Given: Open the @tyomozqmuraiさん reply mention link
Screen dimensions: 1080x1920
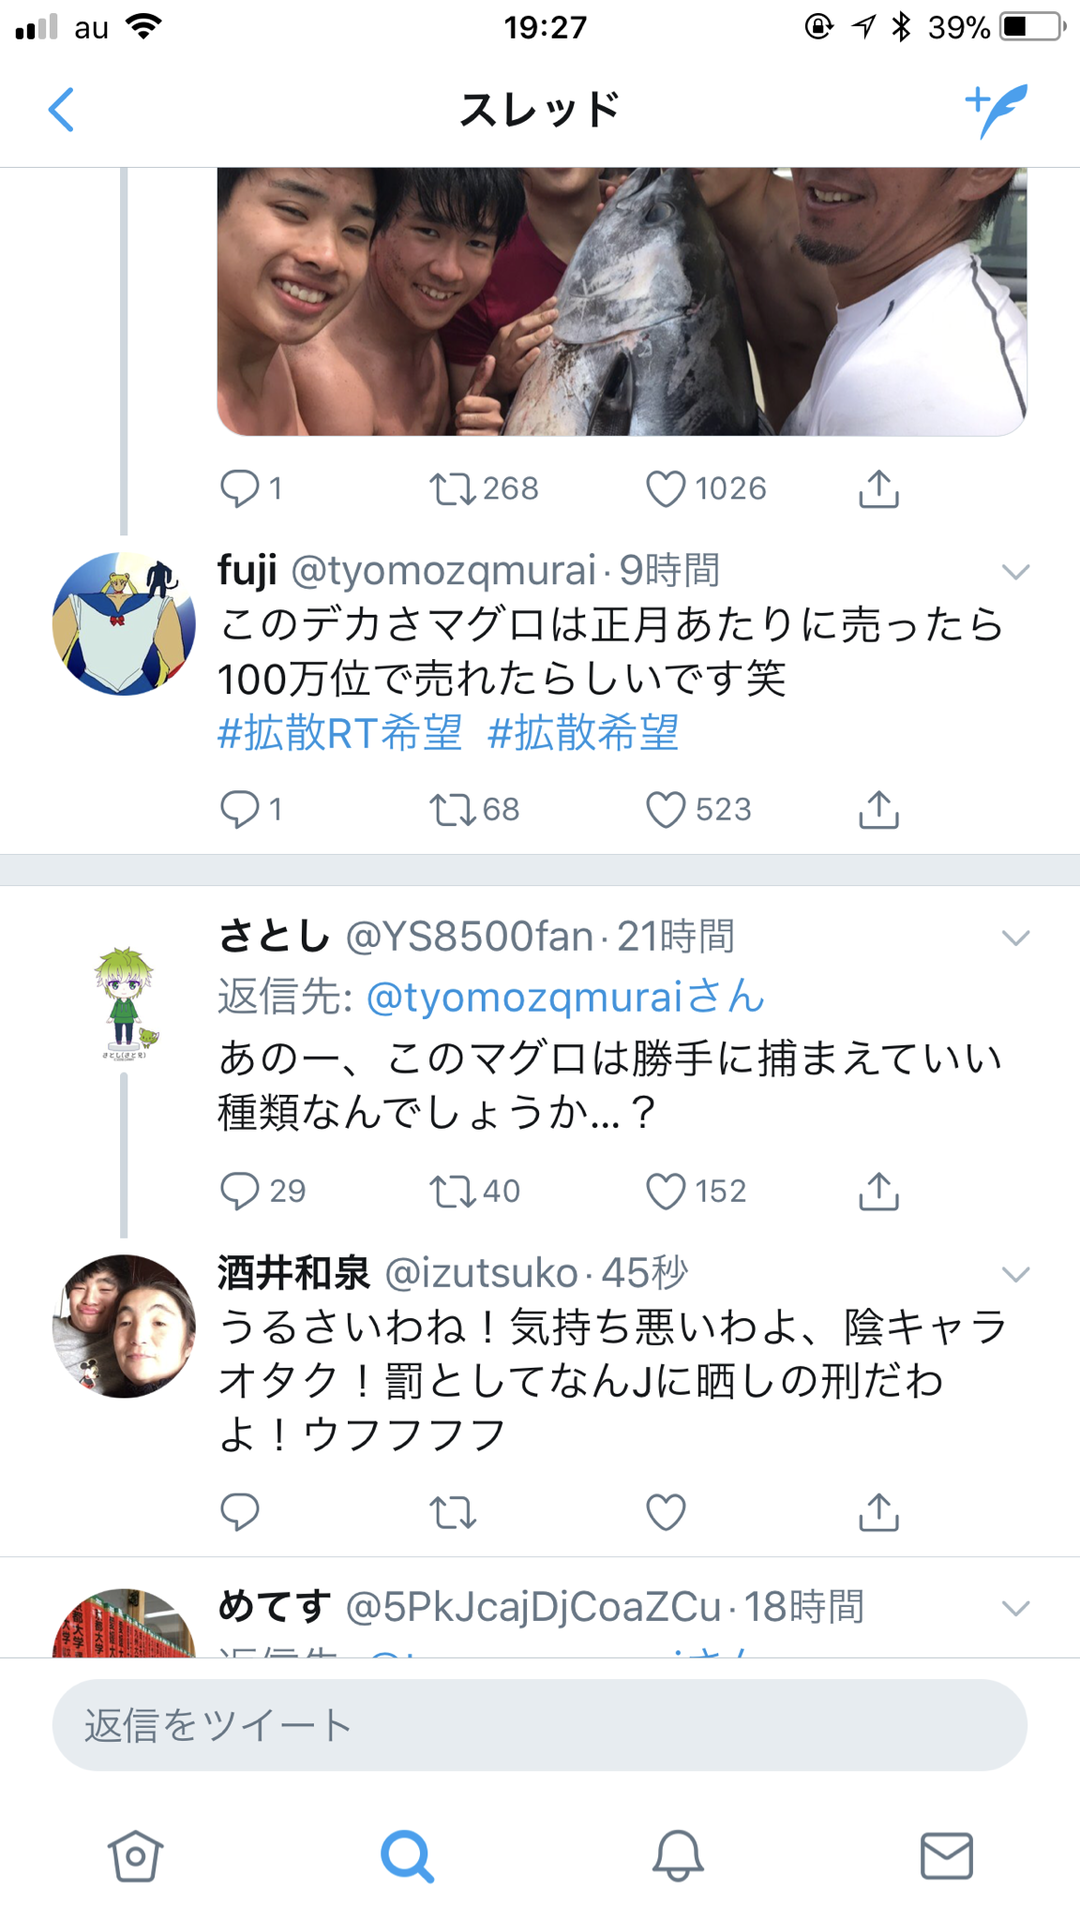Looking at the screenshot, I should click(x=565, y=996).
